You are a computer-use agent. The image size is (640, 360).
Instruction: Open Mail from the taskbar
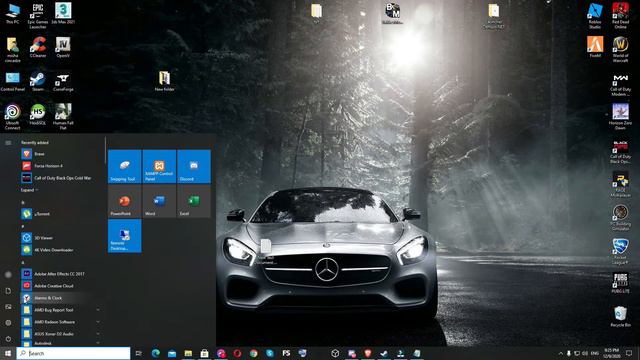tap(172, 353)
